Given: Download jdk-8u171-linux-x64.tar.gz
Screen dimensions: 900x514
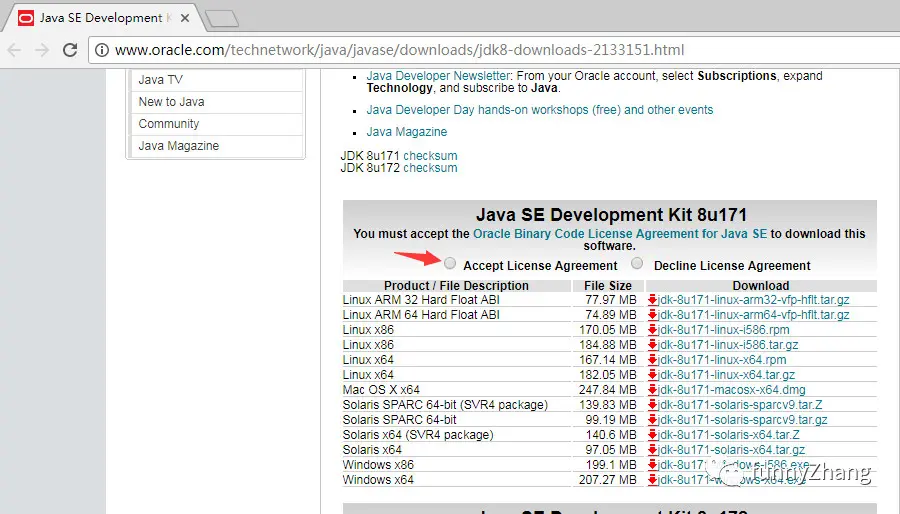Looking at the screenshot, I should coord(726,375).
